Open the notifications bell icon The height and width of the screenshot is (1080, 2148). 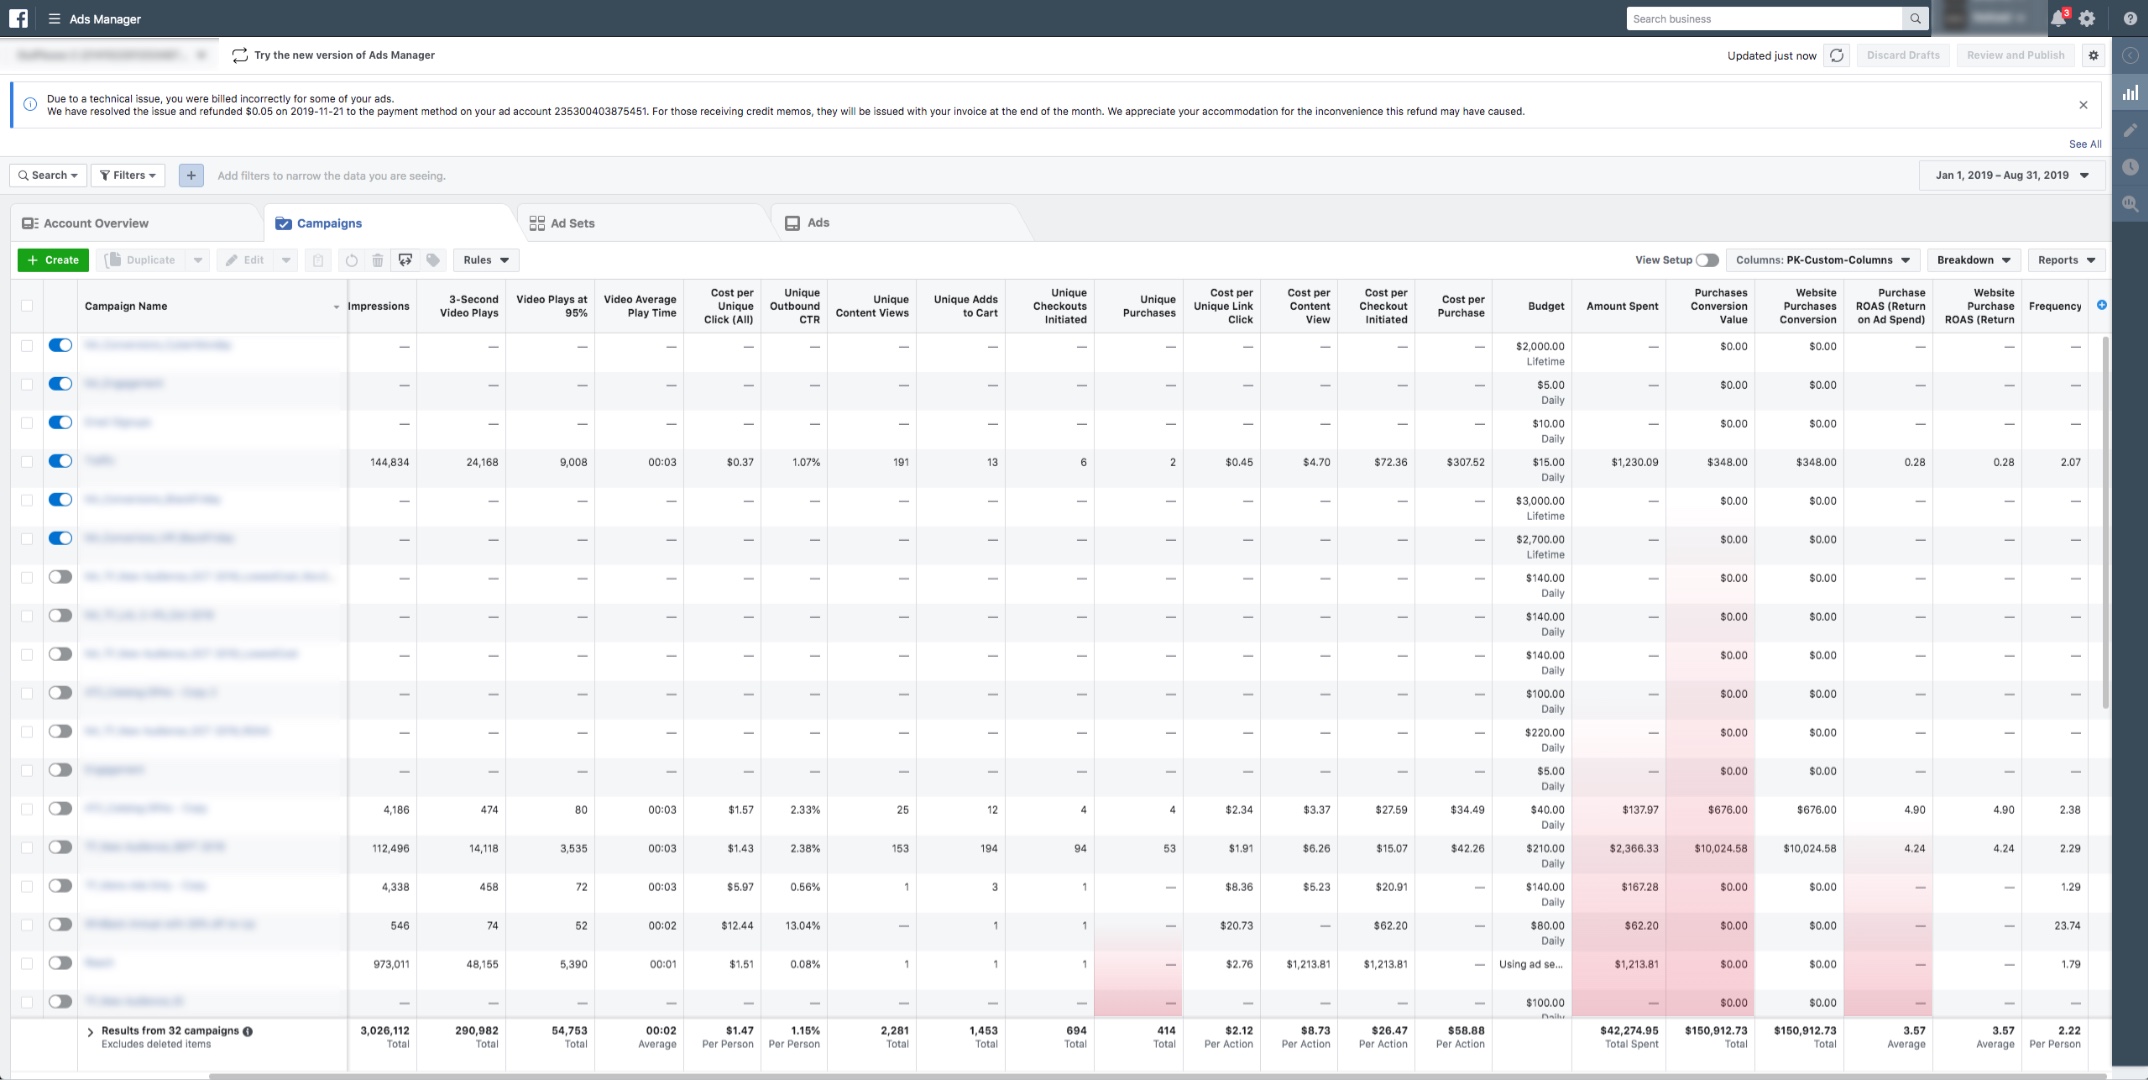pyautogui.click(x=2058, y=19)
